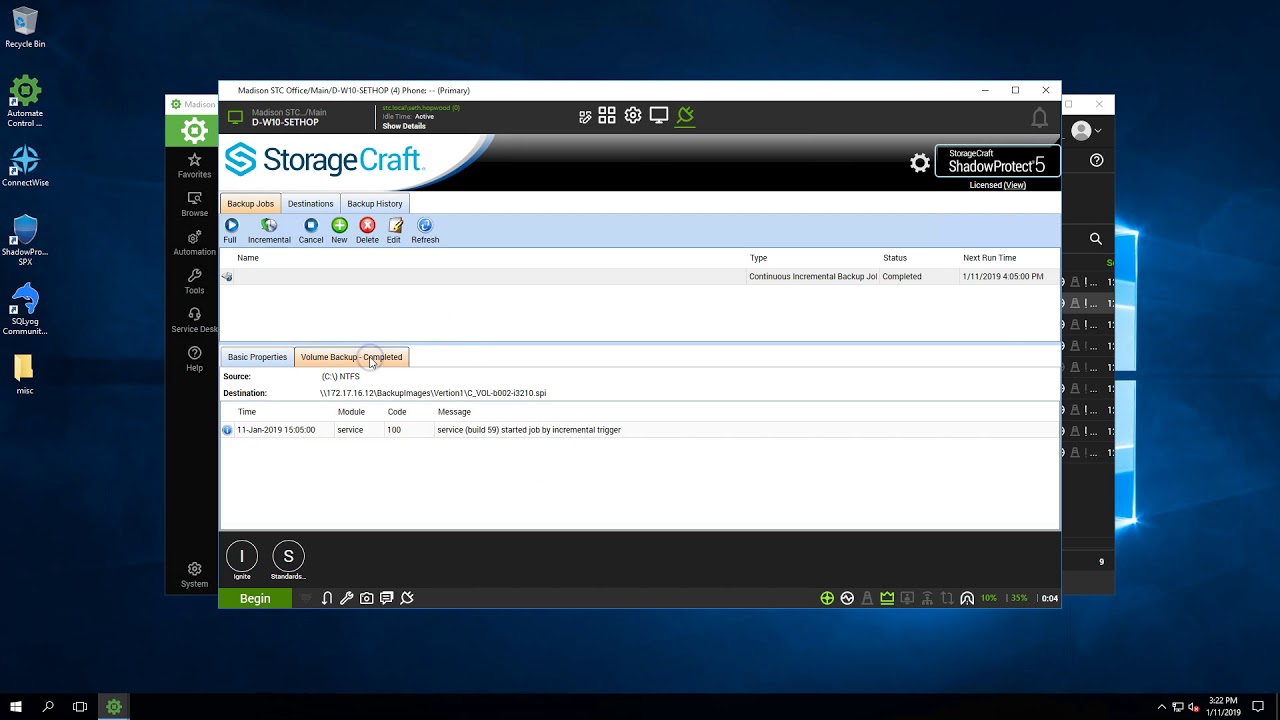Click Automate app on the taskbar

click(114, 706)
